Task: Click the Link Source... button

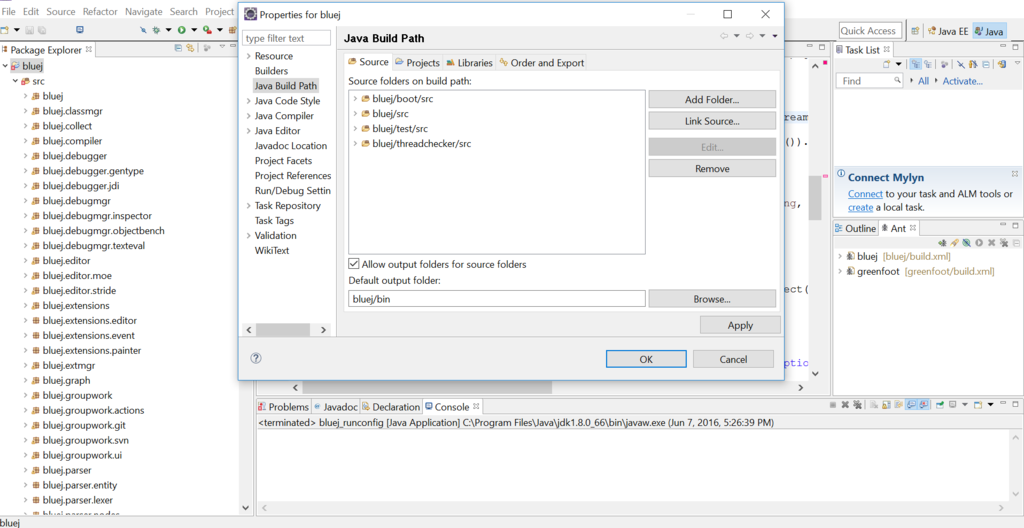Action: click(x=712, y=121)
